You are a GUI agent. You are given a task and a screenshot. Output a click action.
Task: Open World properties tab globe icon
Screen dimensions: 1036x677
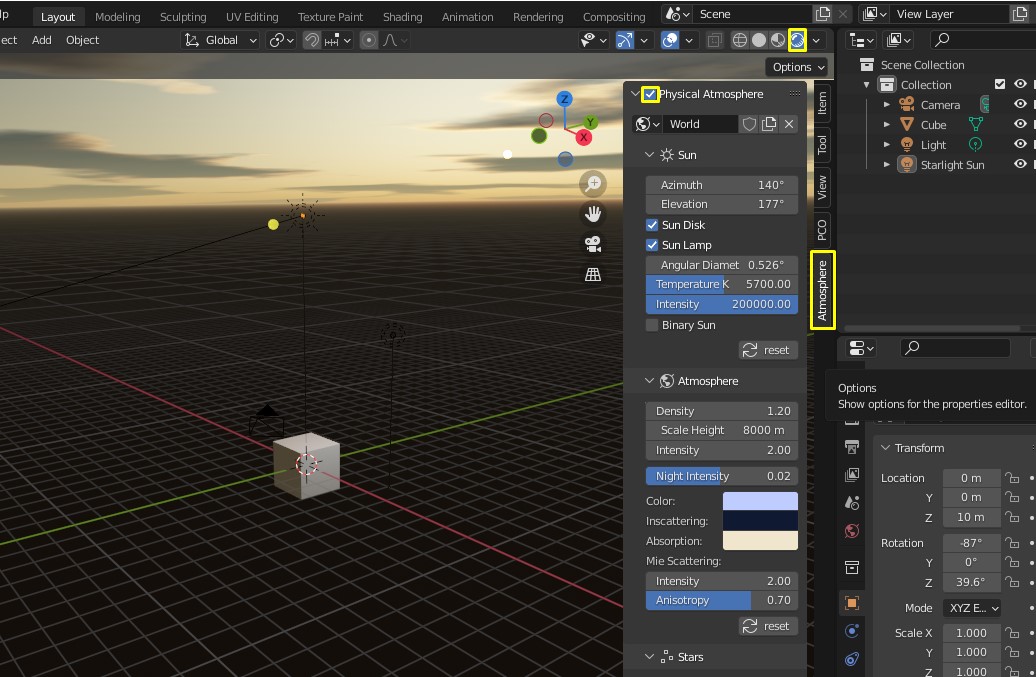(852, 530)
